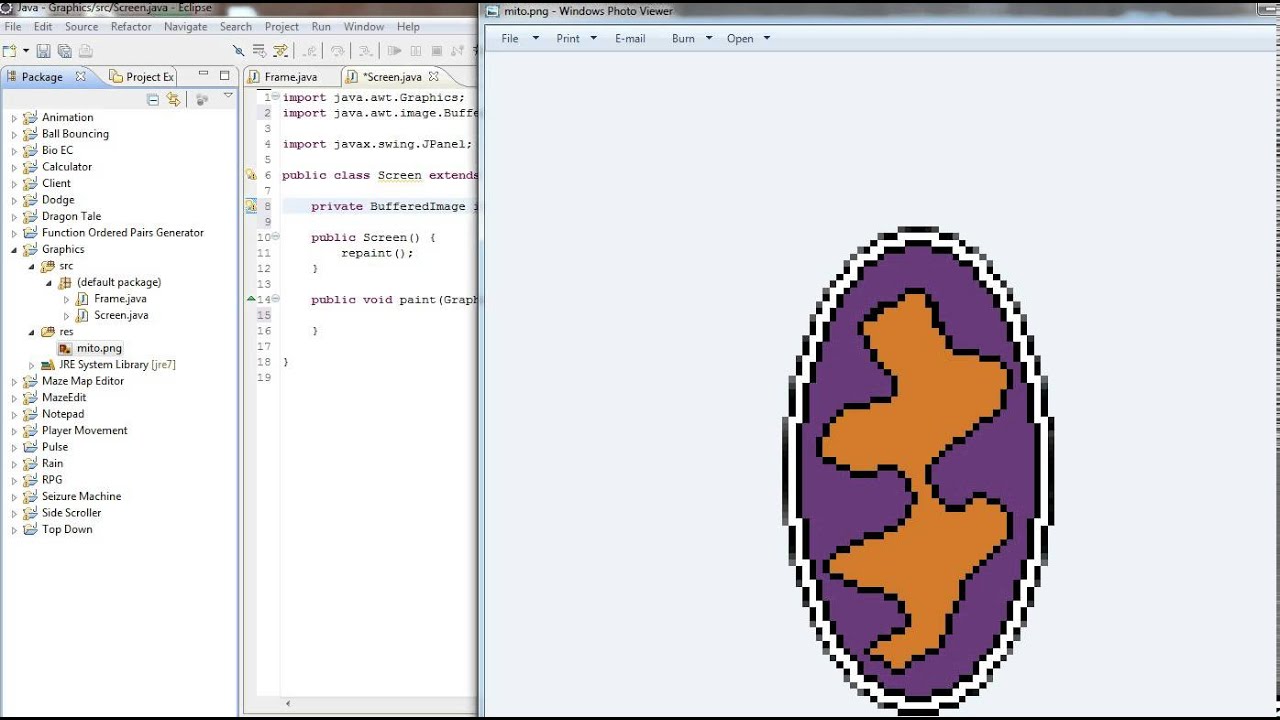The height and width of the screenshot is (720, 1280).
Task: Open the Edit menu in Eclipse
Action: (x=43, y=27)
